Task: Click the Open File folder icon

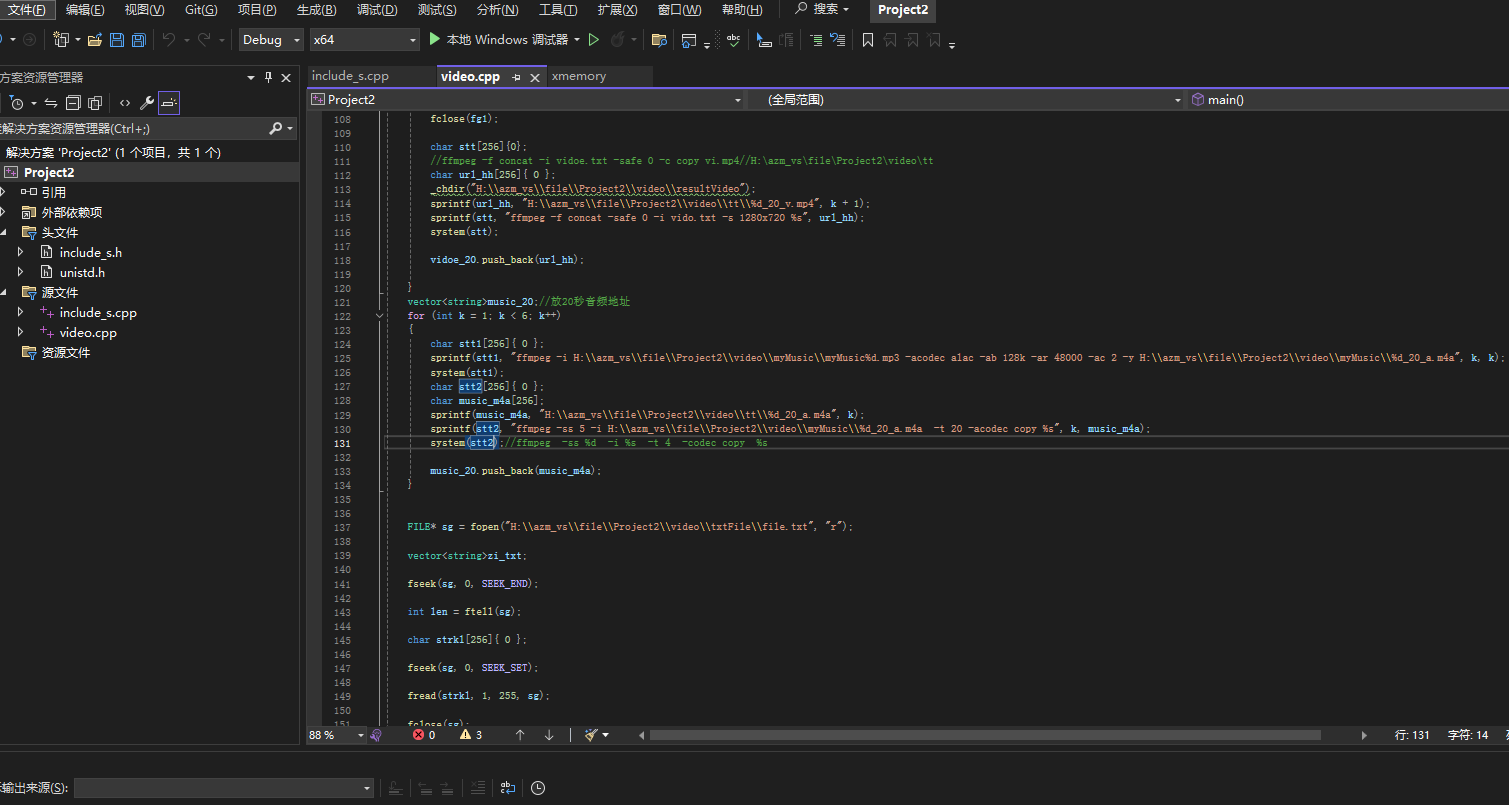Action: pos(95,40)
